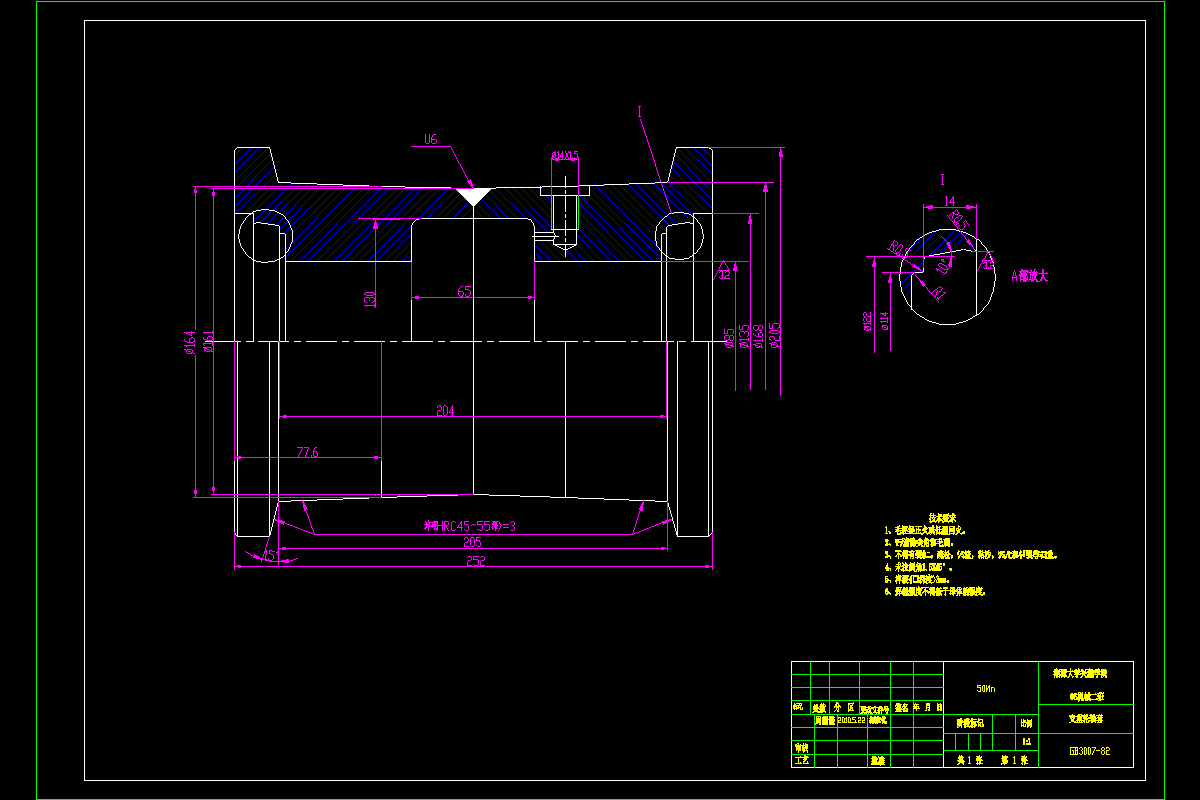Select the 14 dimension in detail view
Image resolution: width=1200 pixels, height=800 pixels.
click(950, 201)
